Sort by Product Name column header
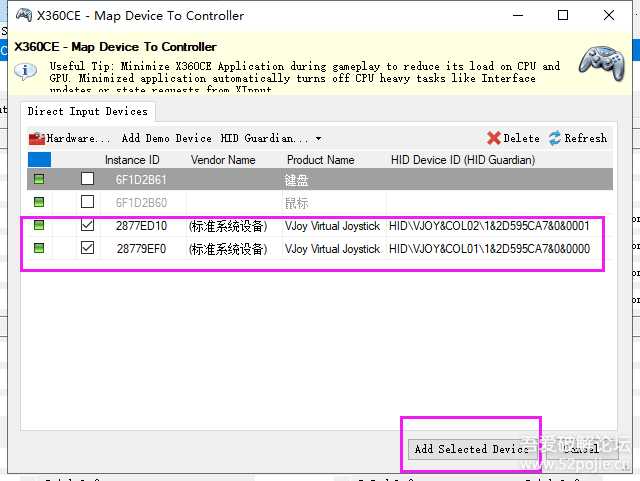Viewport: 640px width, 481px height. 320,160
